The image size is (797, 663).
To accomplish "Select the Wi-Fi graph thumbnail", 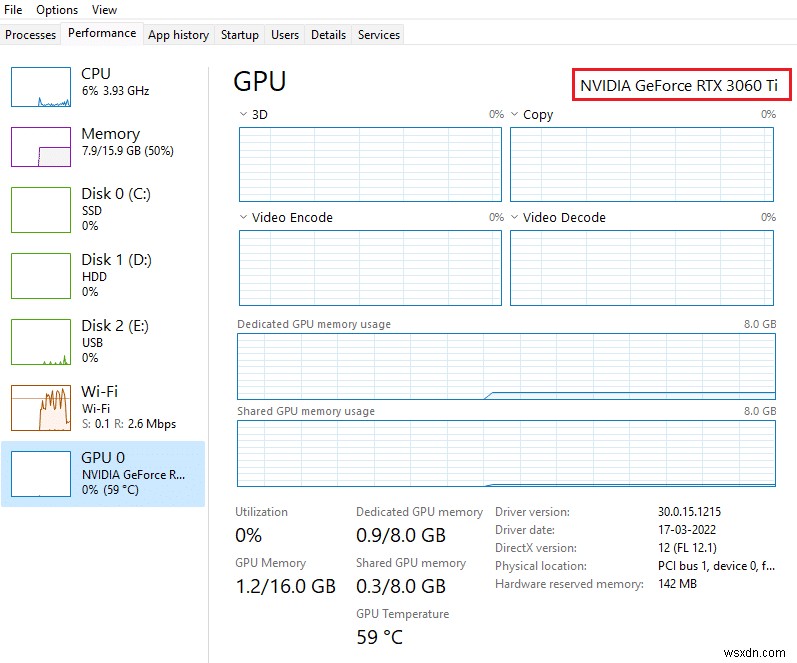I will [x=41, y=408].
